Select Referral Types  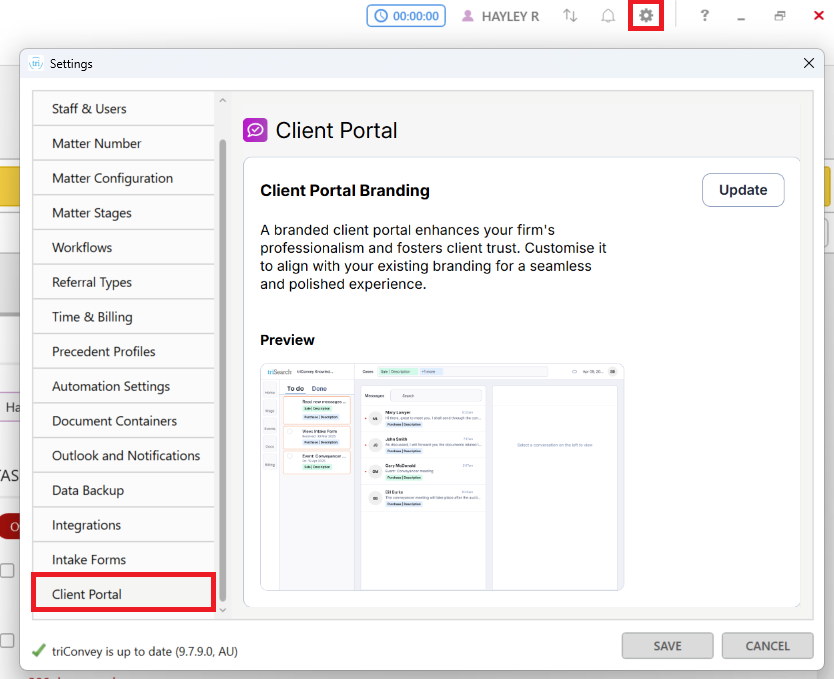click(x=123, y=282)
